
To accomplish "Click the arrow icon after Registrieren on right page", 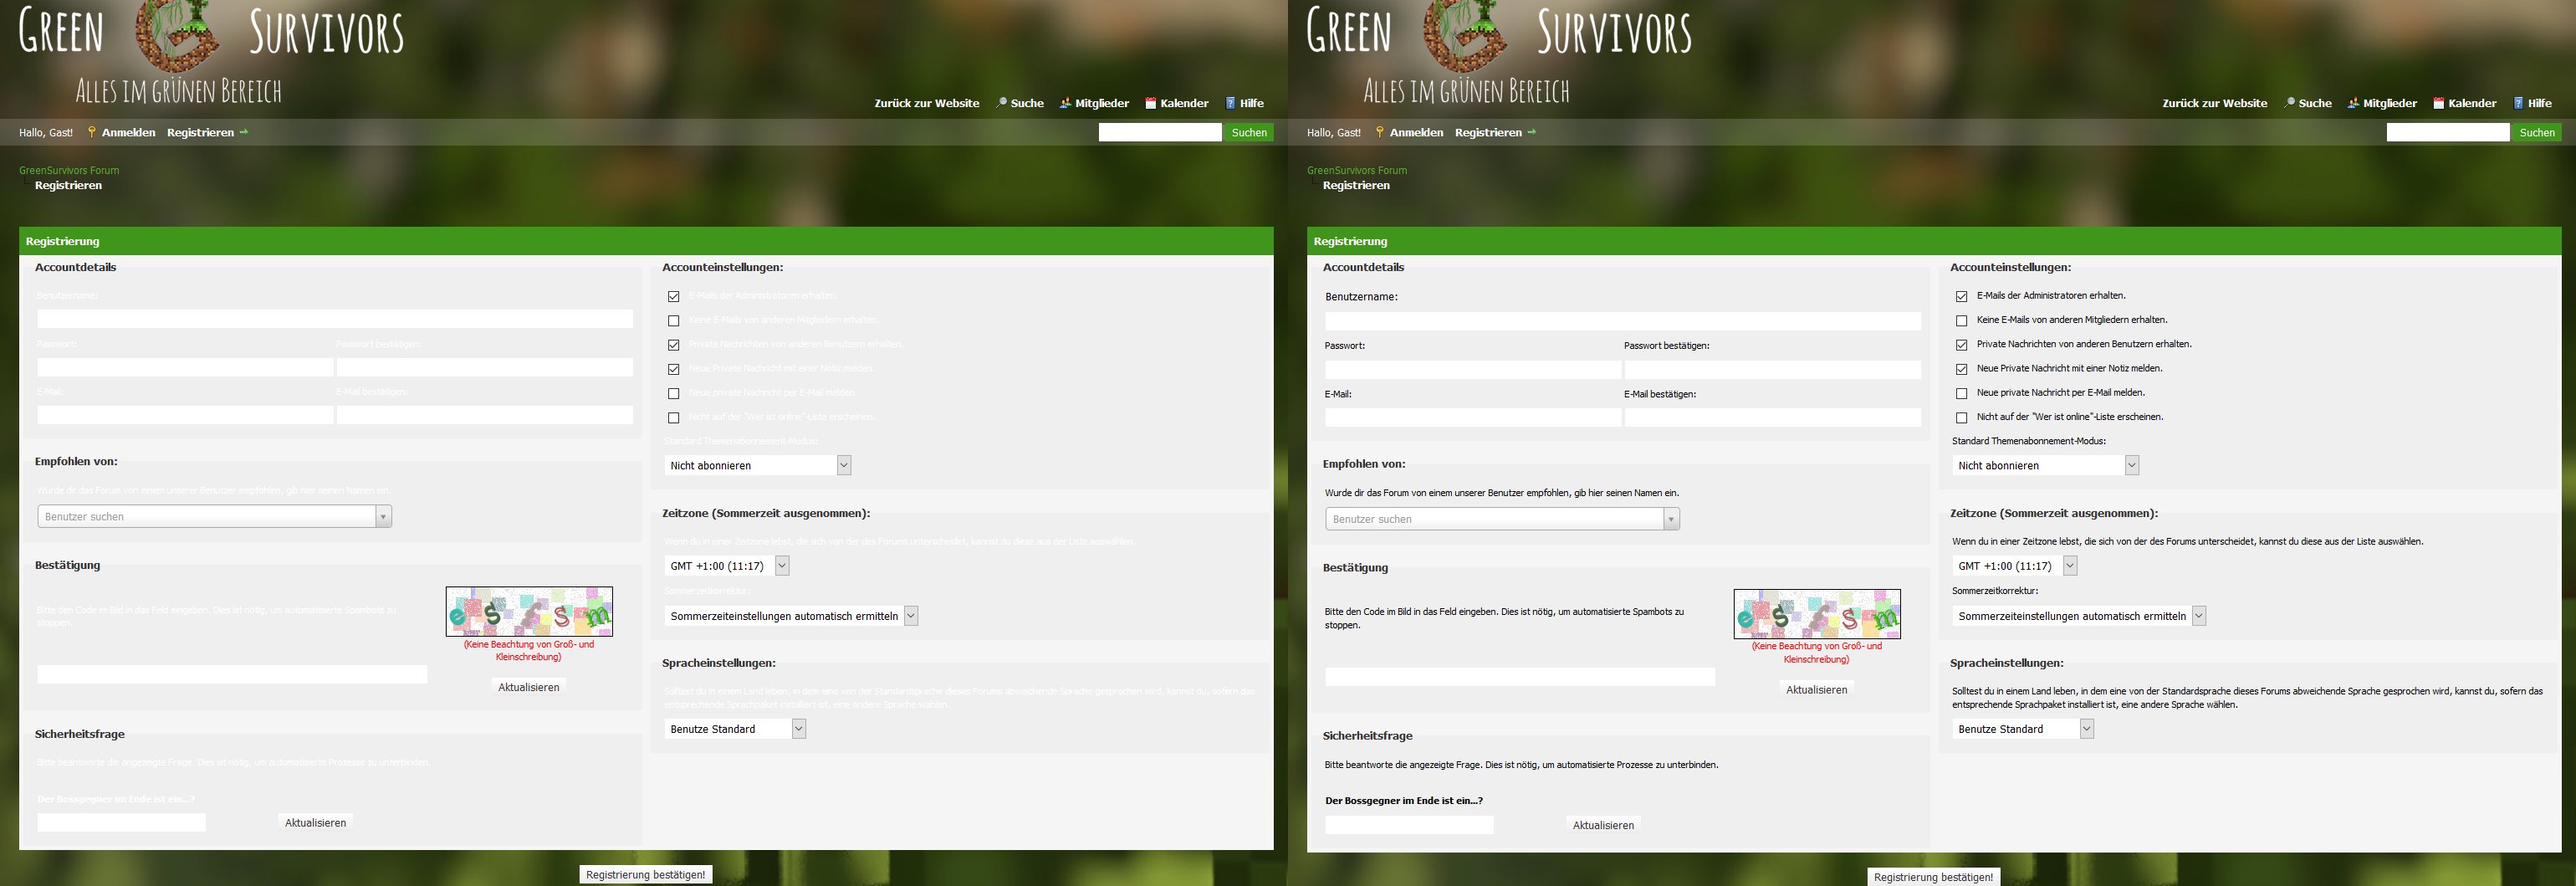I will [1531, 132].
